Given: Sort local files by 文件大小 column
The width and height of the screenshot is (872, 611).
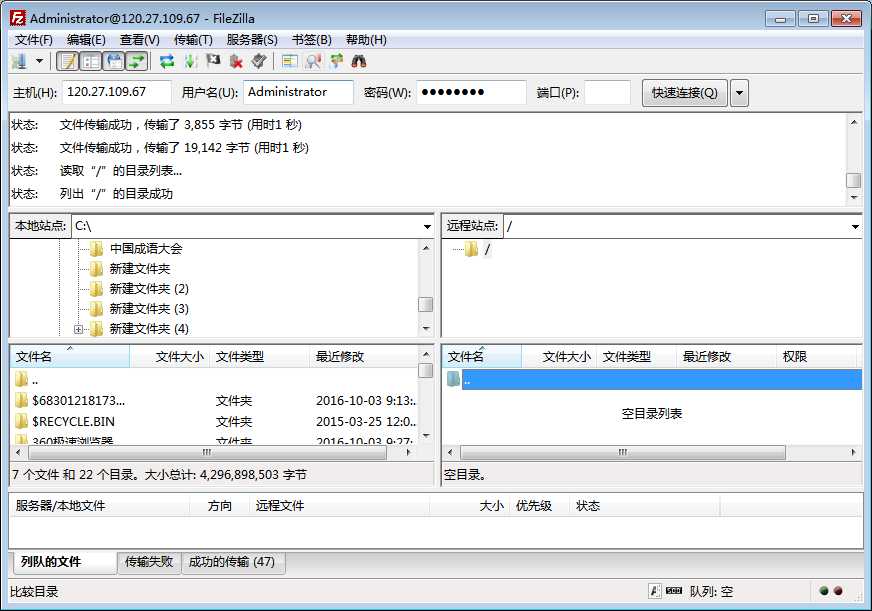Looking at the screenshot, I should tap(170, 356).
